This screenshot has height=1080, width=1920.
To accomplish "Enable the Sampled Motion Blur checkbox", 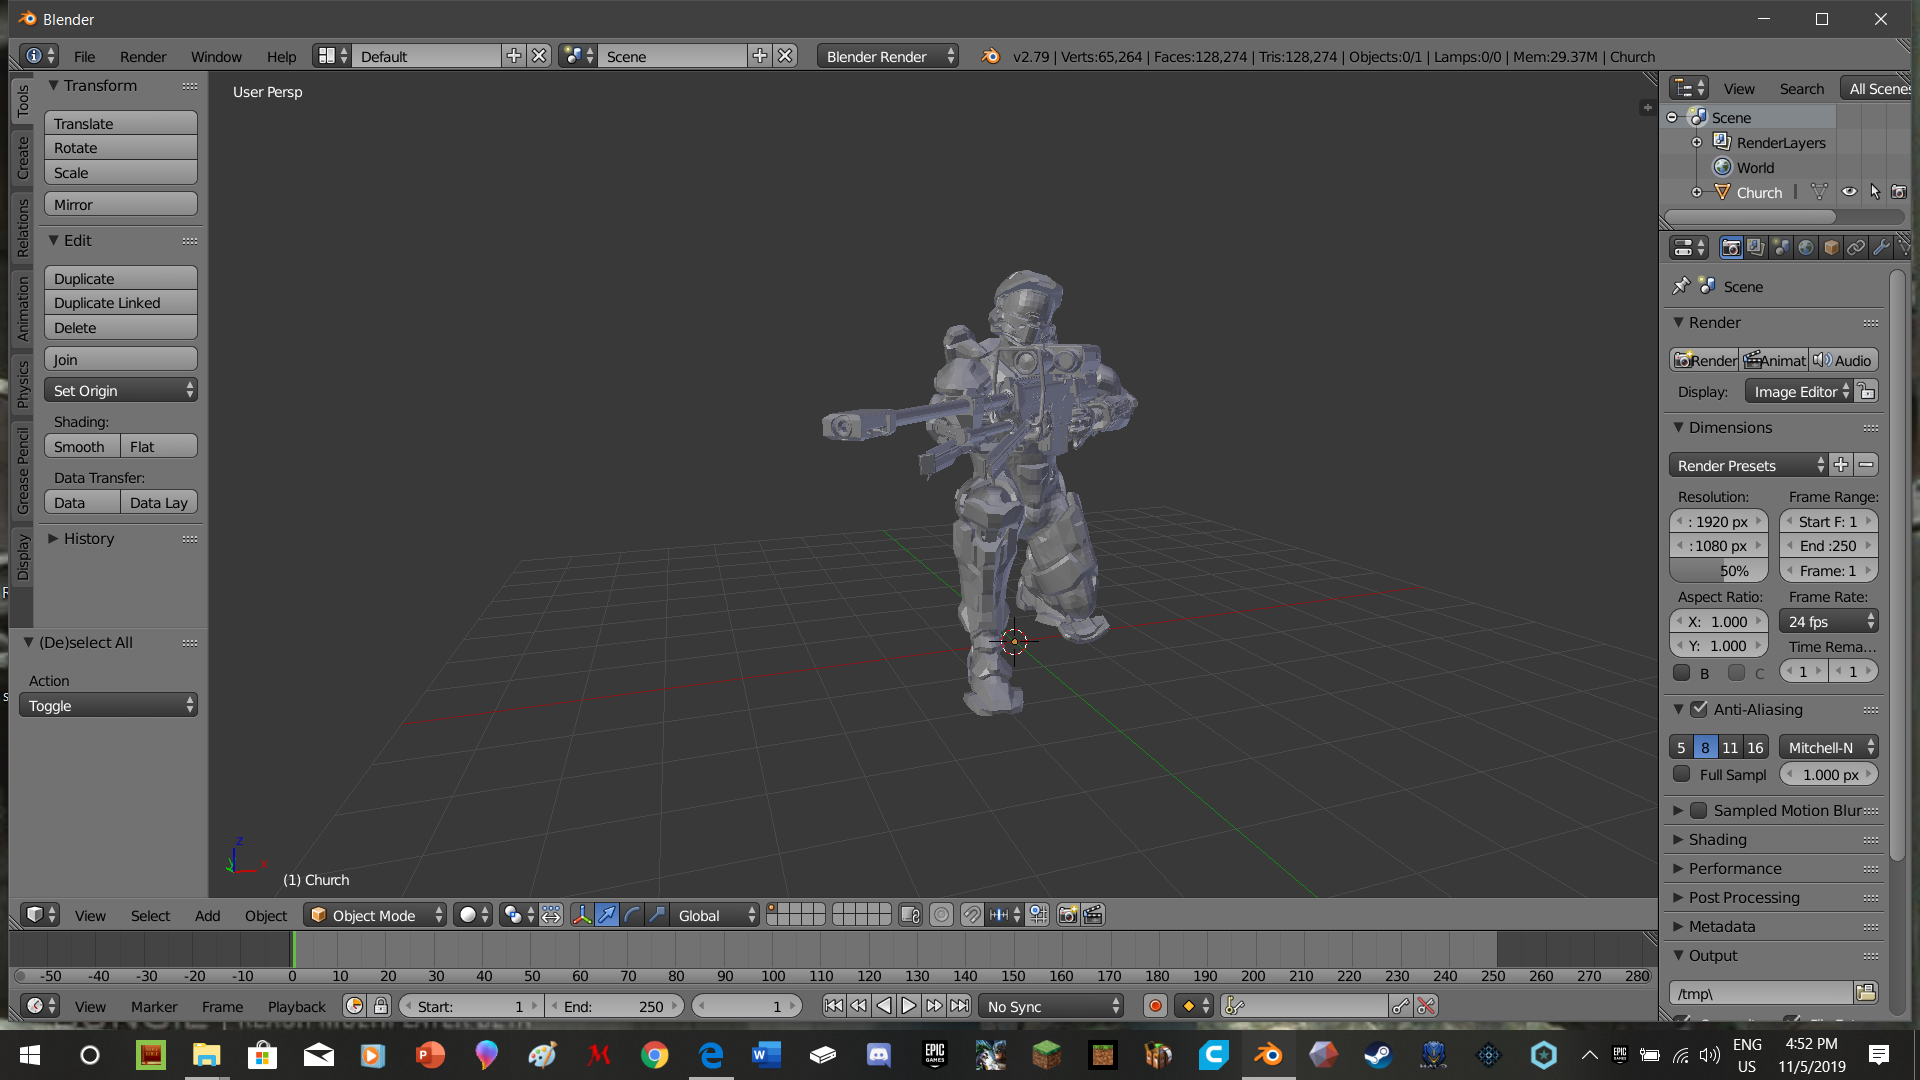I will click(1699, 810).
